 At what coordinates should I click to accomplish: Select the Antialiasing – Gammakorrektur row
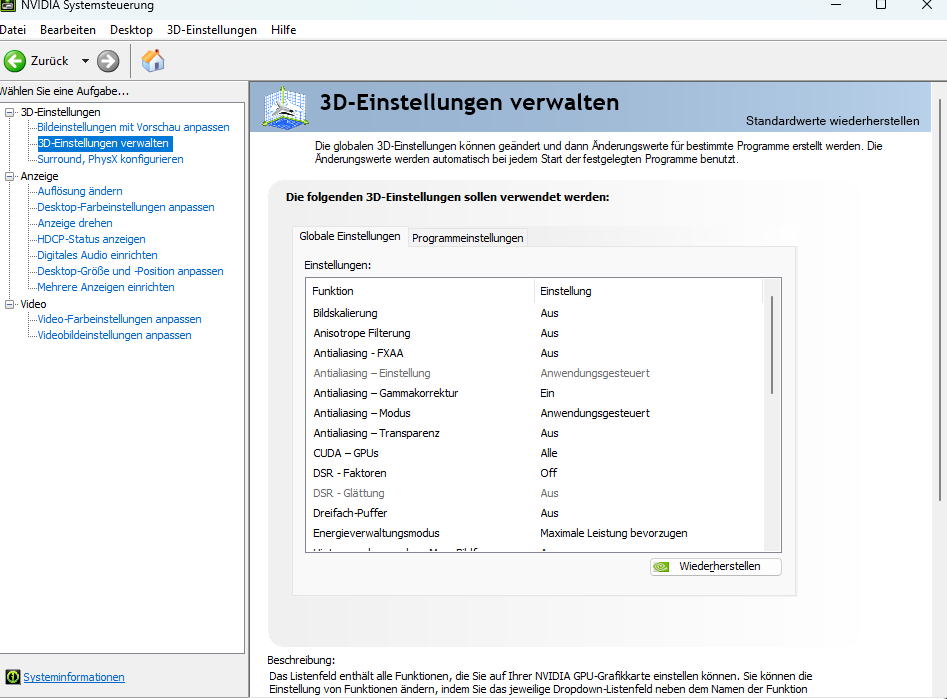[536, 393]
